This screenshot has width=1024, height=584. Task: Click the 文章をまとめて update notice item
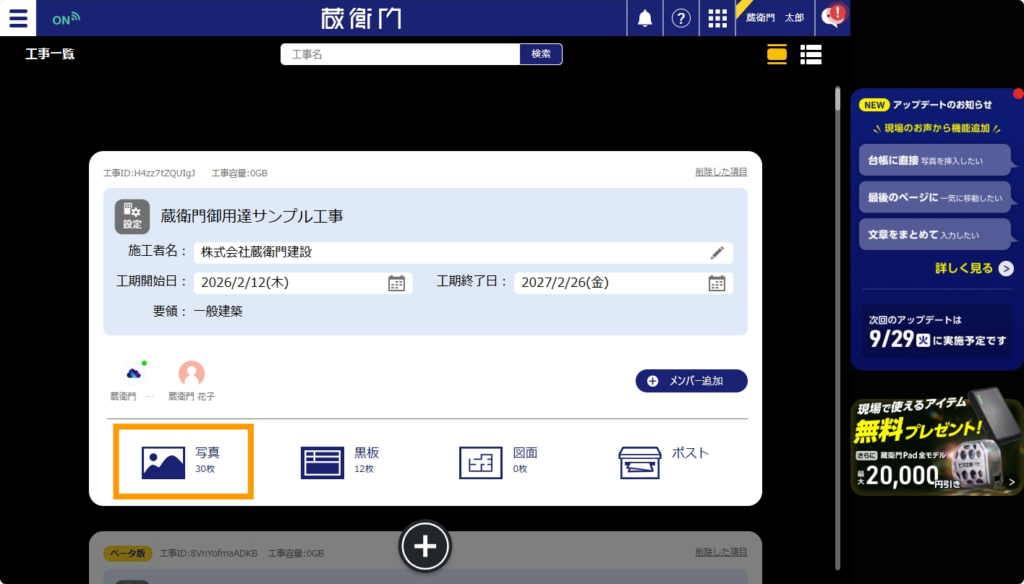click(x=935, y=235)
